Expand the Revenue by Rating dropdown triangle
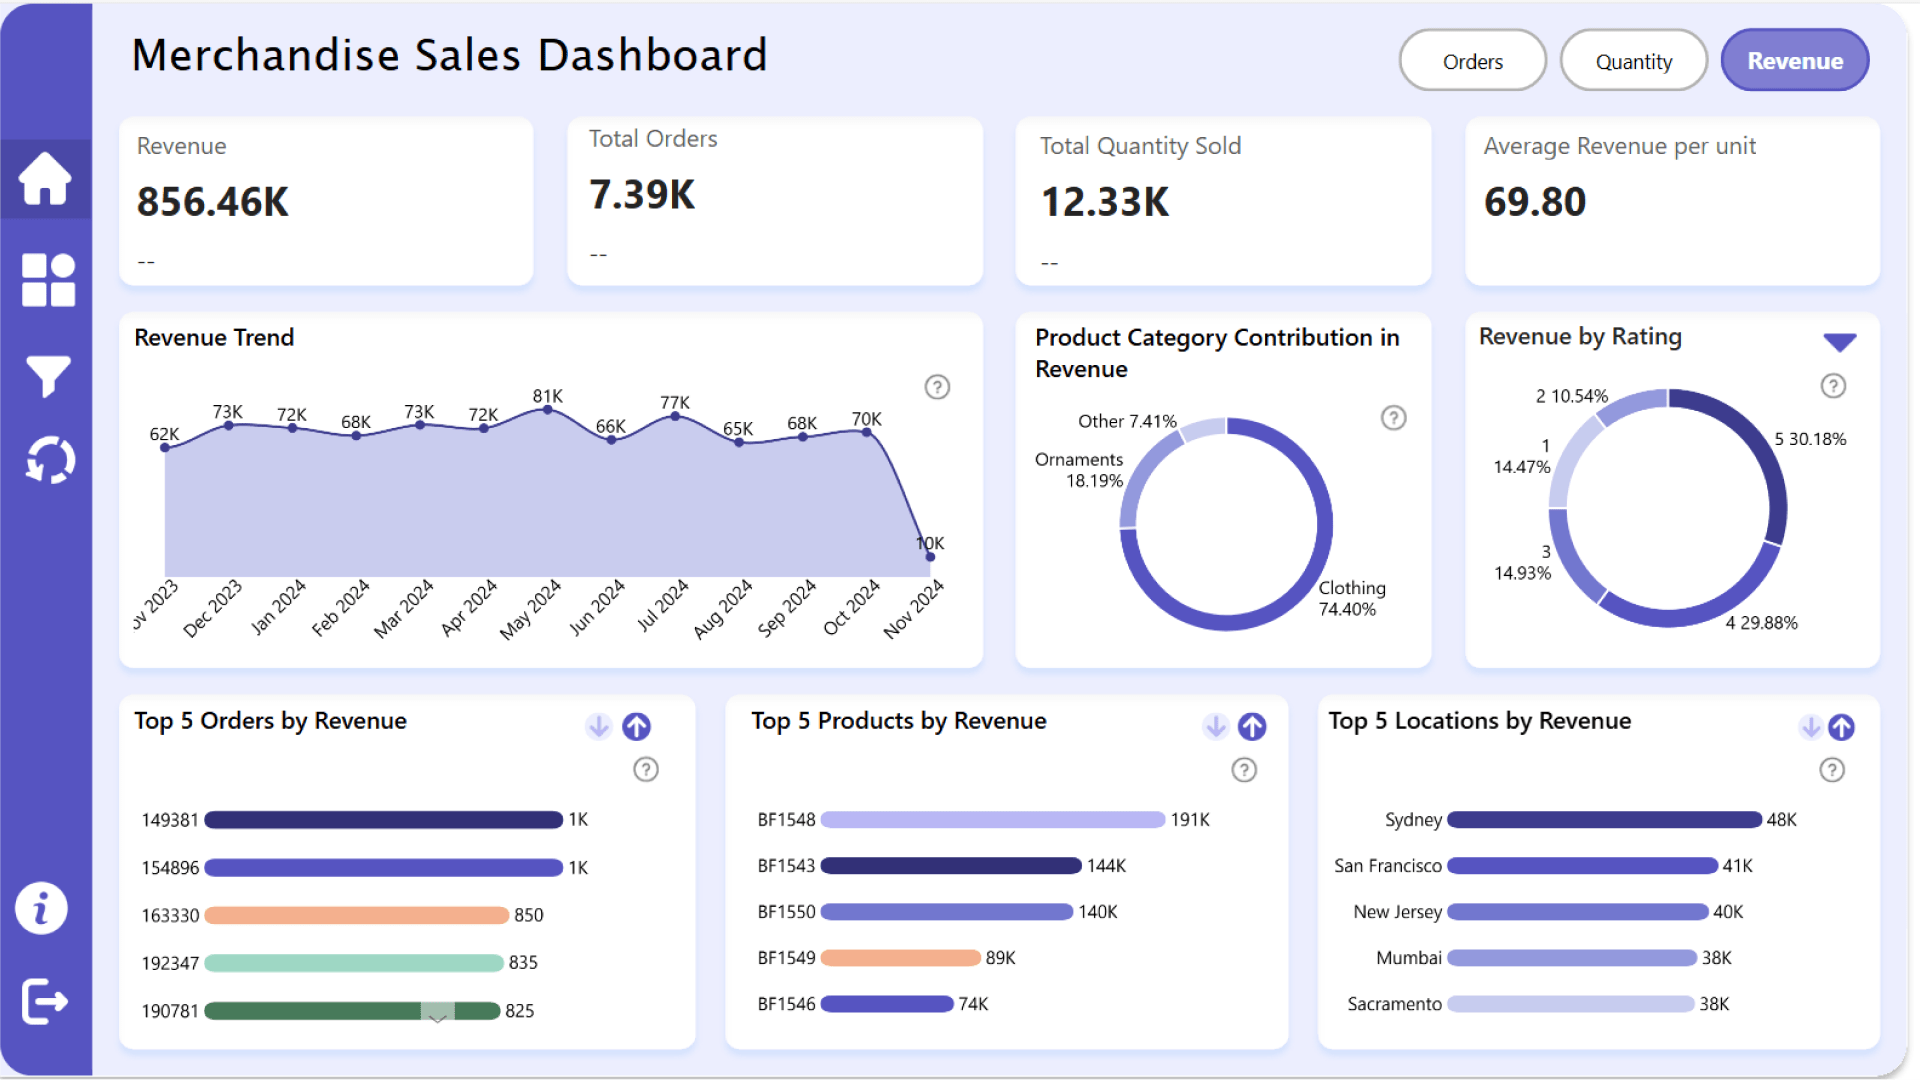This screenshot has height=1080, width=1920. 1840,342
